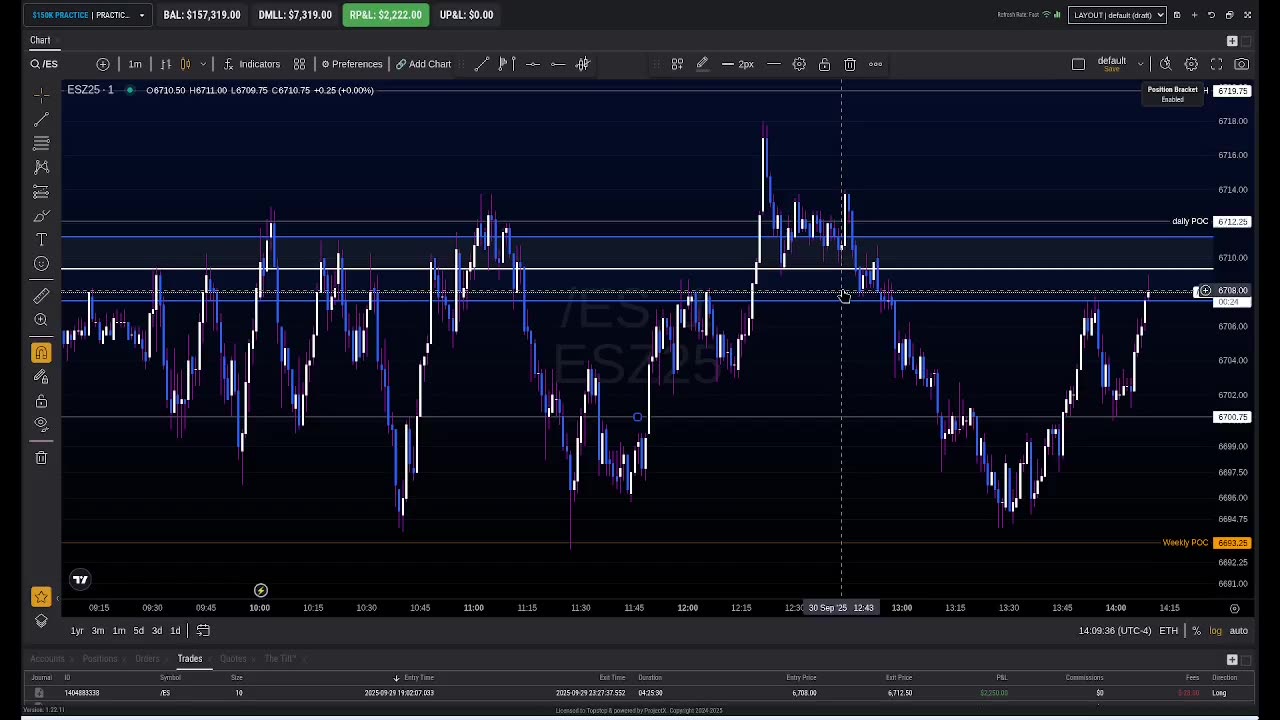Open more options in drawing toolbar
Image resolution: width=1280 pixels, height=720 pixels.
[x=875, y=64]
